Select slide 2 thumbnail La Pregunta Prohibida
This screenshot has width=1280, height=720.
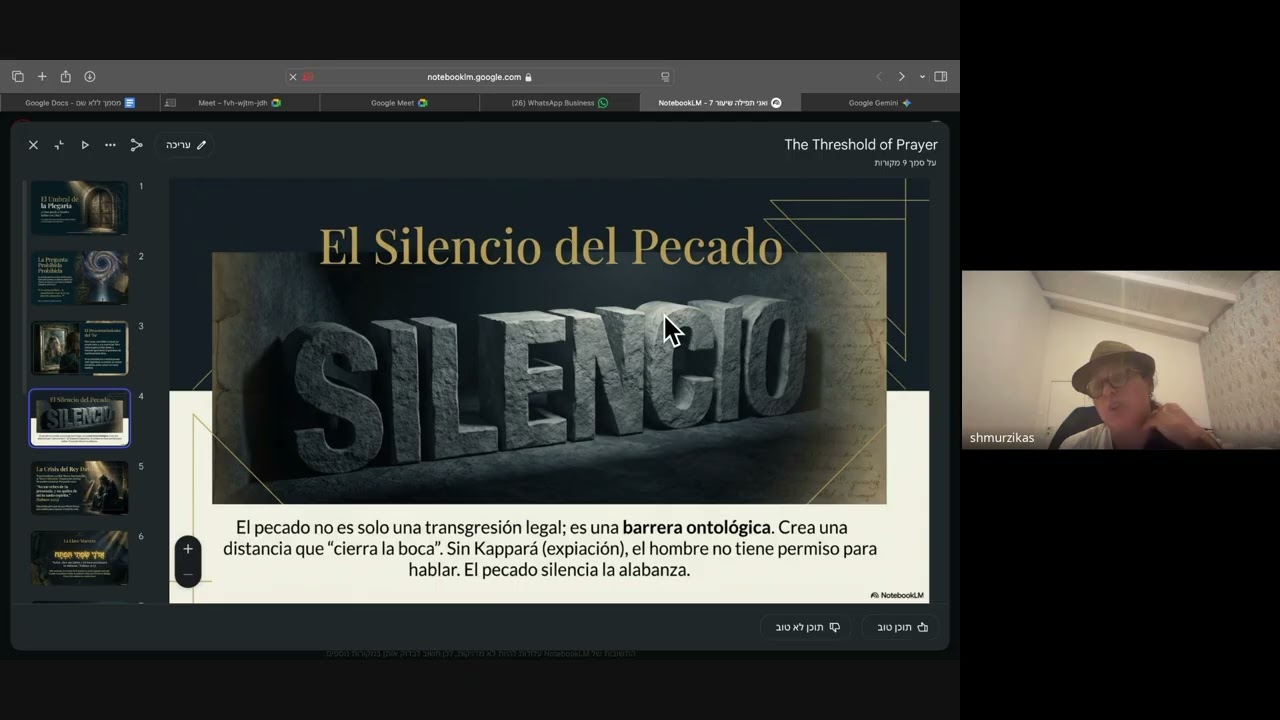coord(79,277)
